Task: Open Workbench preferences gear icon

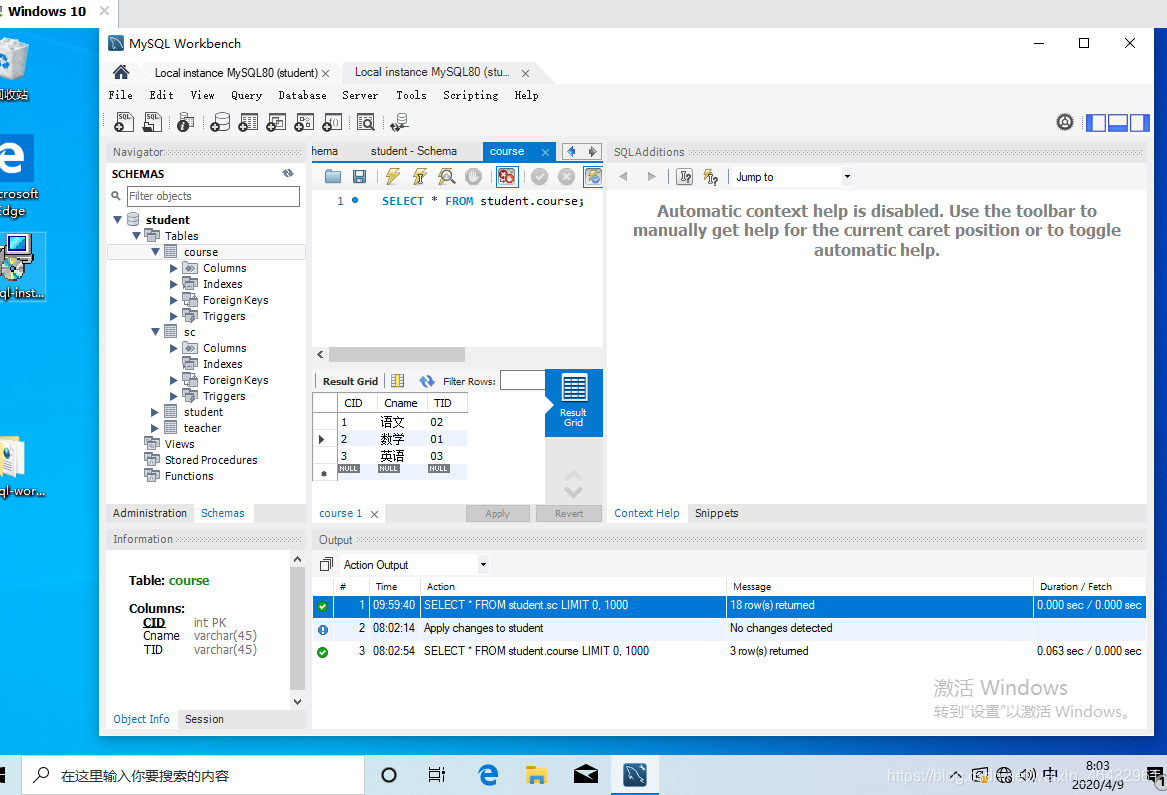Action: coord(1065,122)
